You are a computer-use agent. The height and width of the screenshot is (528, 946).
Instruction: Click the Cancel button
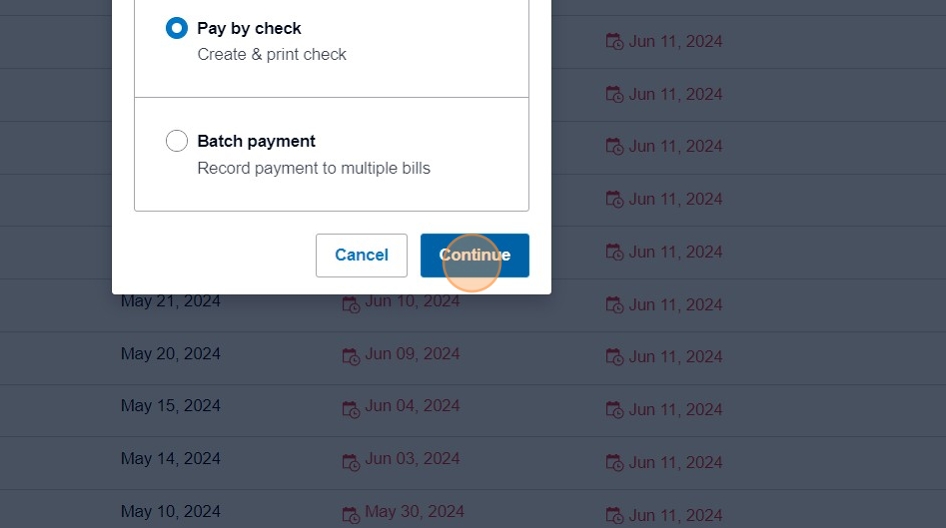361,255
